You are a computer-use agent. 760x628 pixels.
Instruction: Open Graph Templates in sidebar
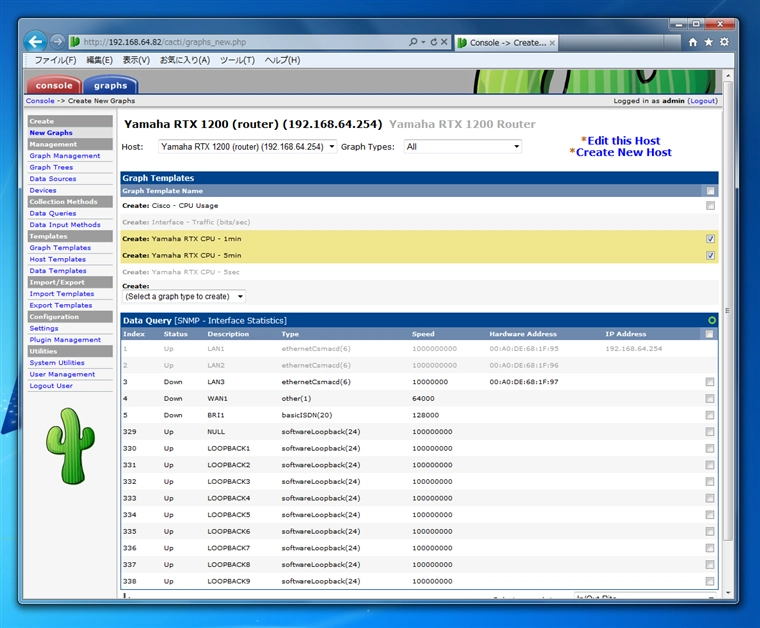click(x=60, y=248)
